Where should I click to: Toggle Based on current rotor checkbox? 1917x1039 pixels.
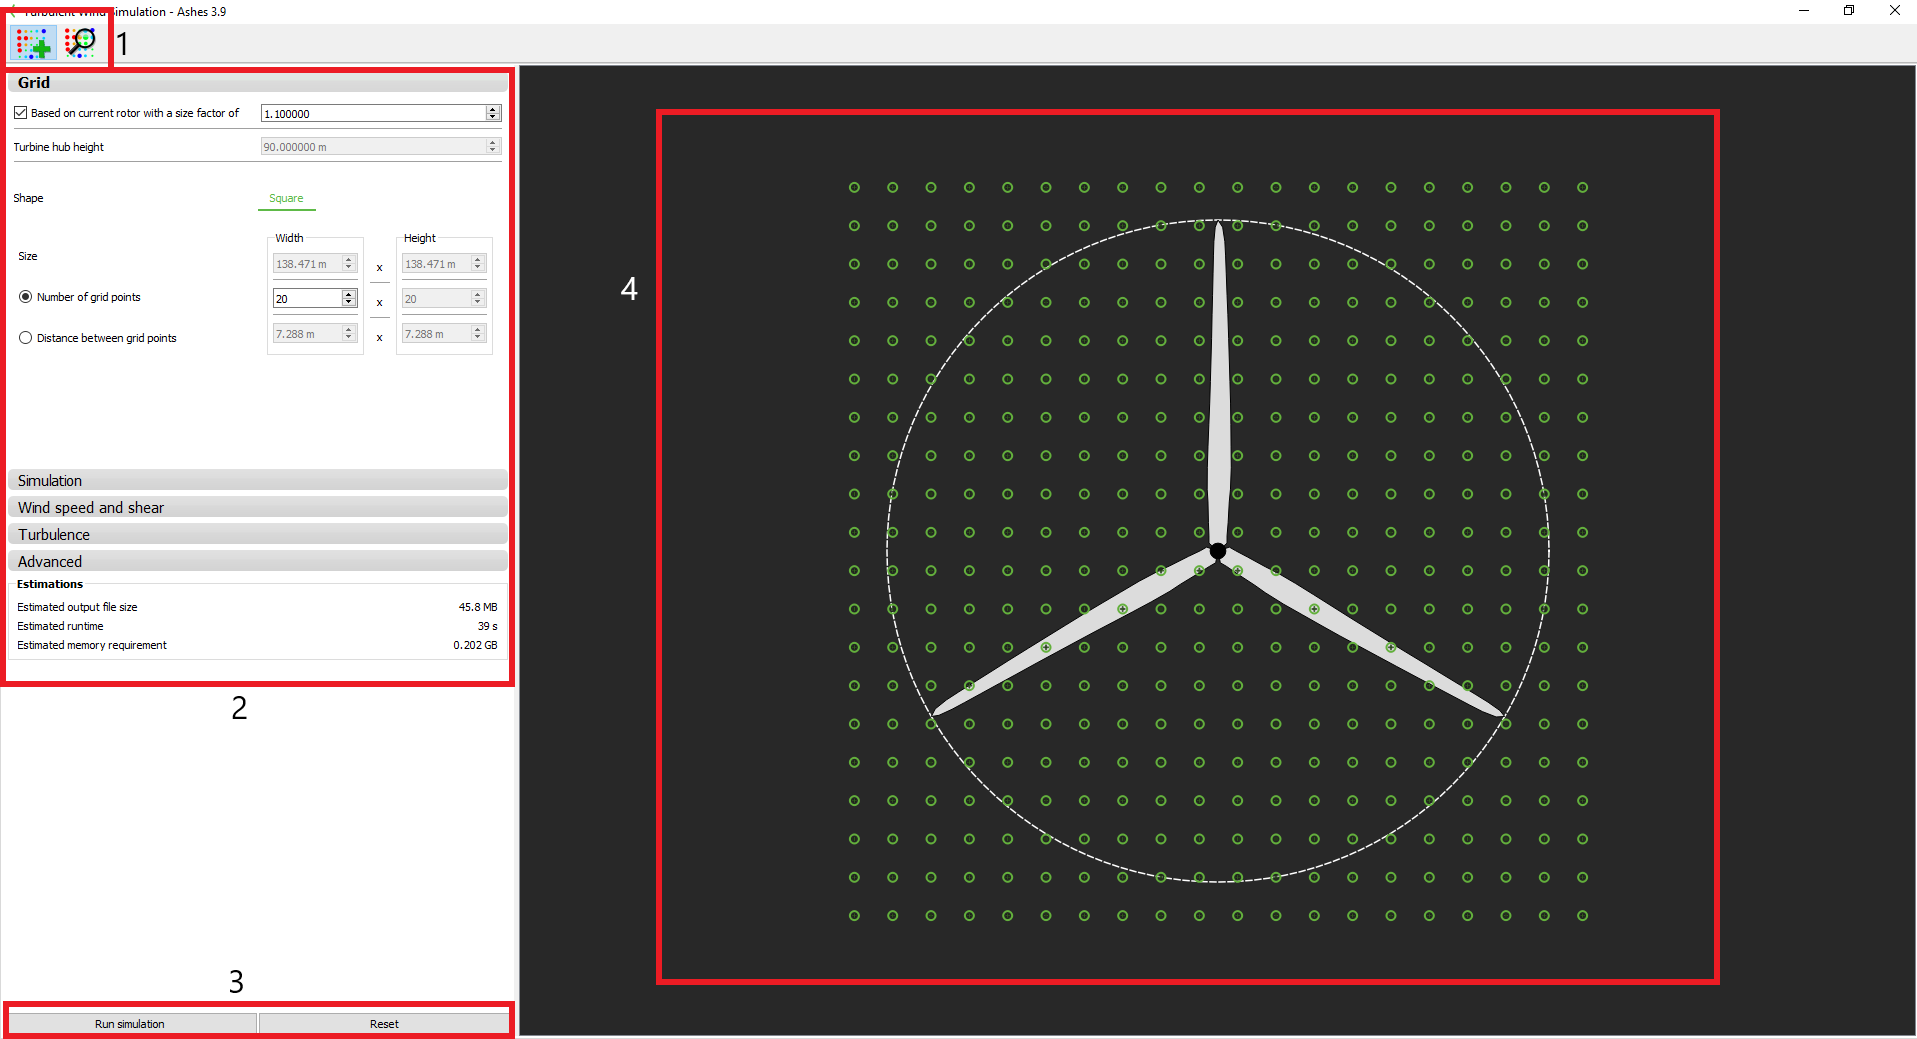coord(21,113)
